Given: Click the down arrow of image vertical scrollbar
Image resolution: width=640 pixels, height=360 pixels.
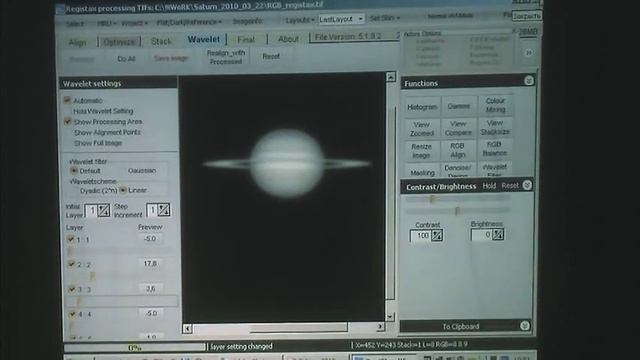Looking at the screenshot, I should tap(390, 317).
